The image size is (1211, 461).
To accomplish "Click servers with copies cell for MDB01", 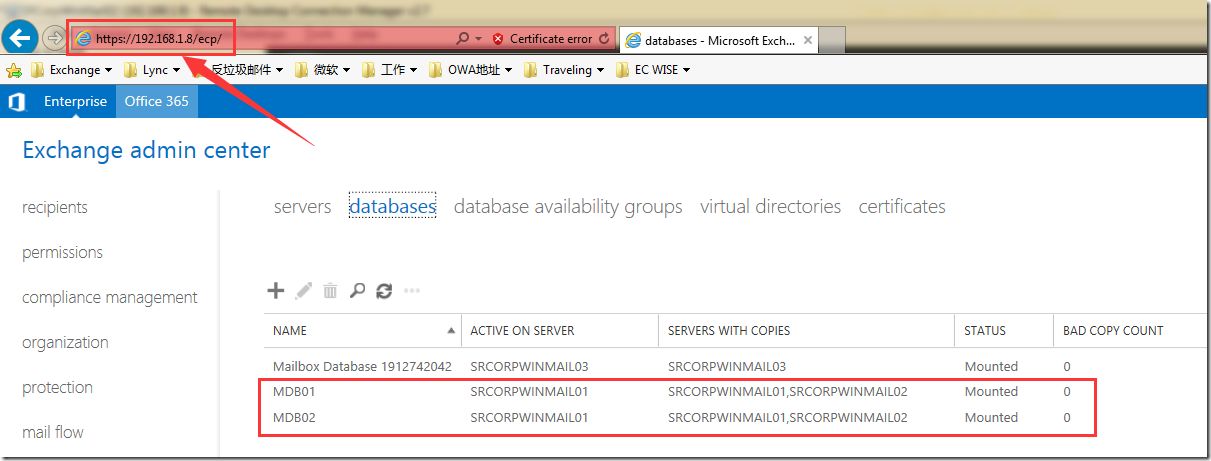I will (788, 392).
